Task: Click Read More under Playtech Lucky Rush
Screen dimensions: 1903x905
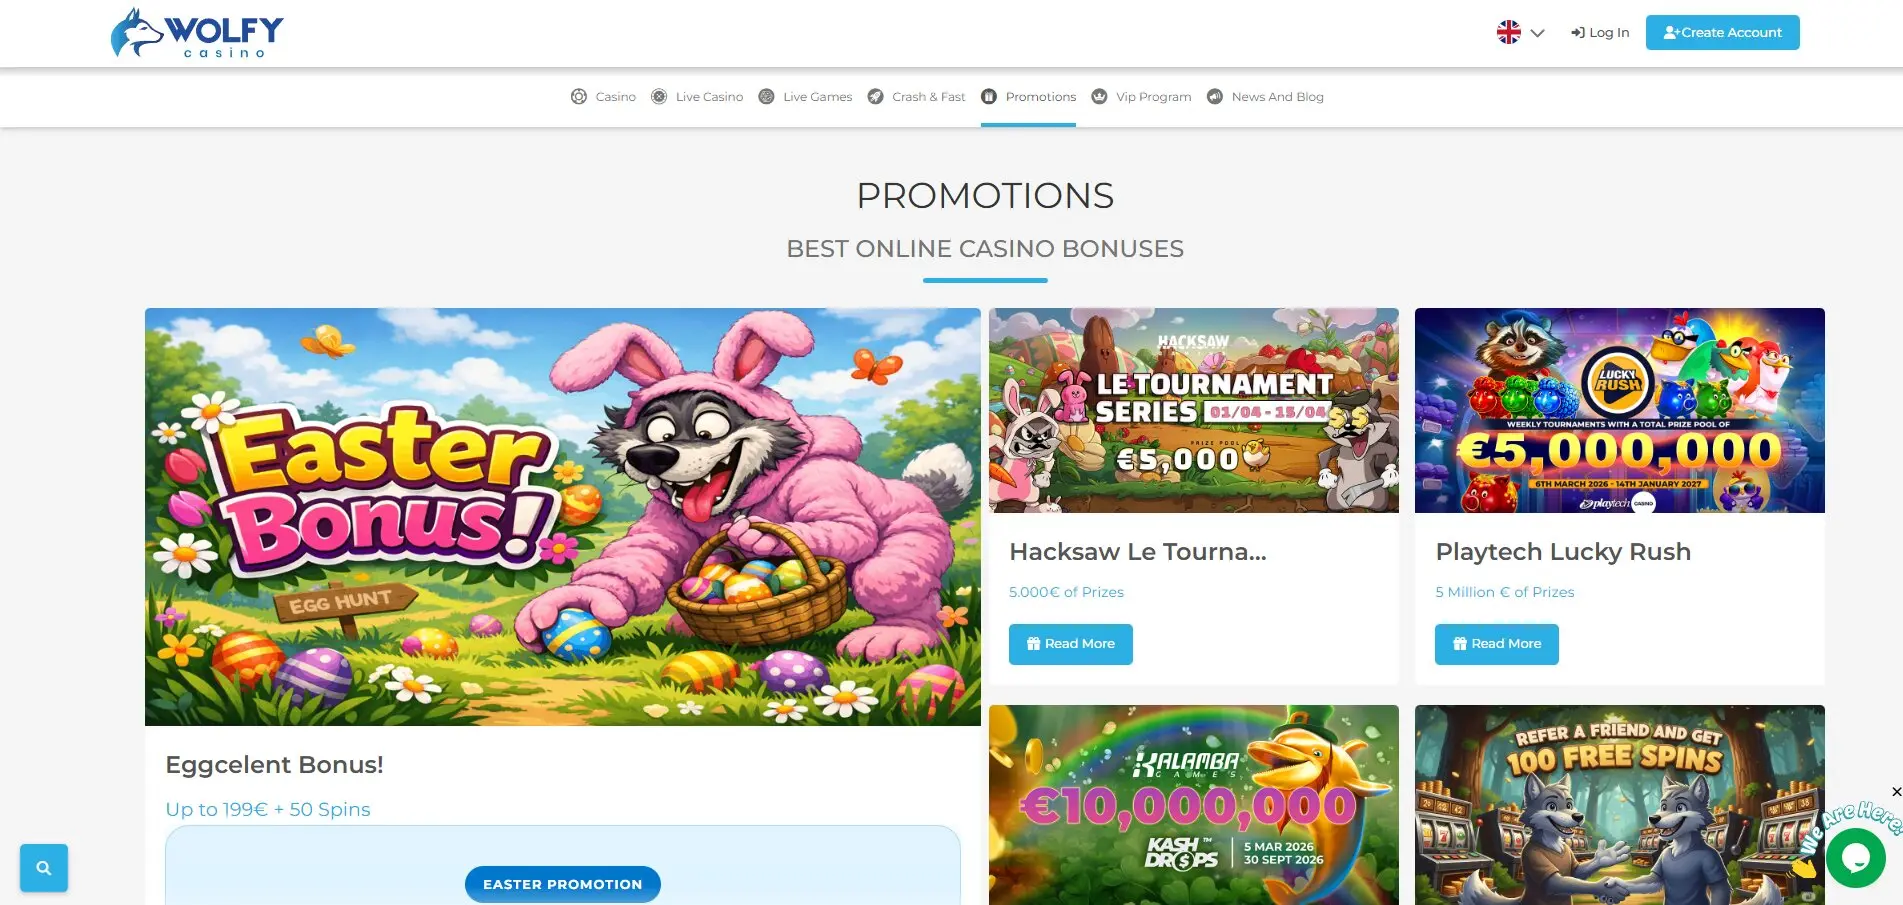Action: (1496, 644)
